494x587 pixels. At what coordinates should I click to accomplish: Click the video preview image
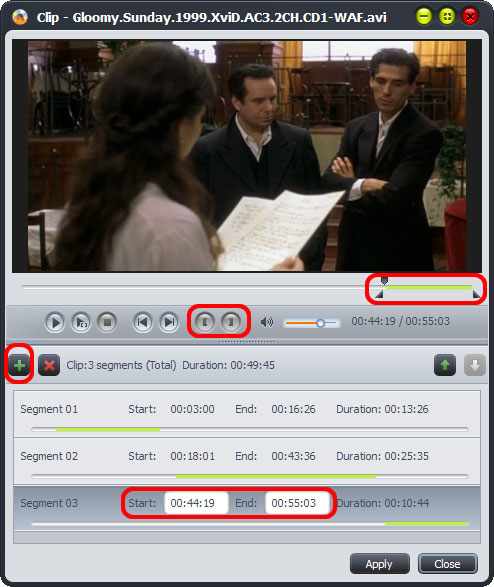tap(247, 156)
